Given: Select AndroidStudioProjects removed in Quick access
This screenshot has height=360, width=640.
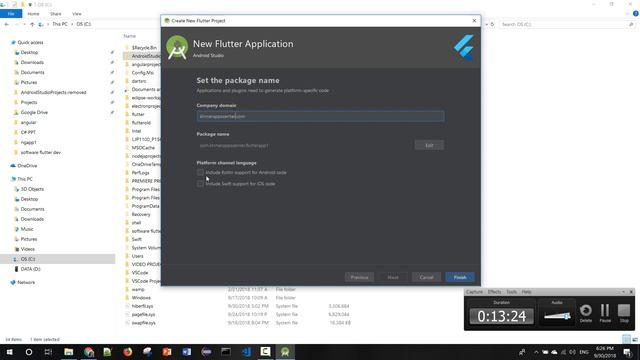Looking at the screenshot, I should coord(53,92).
